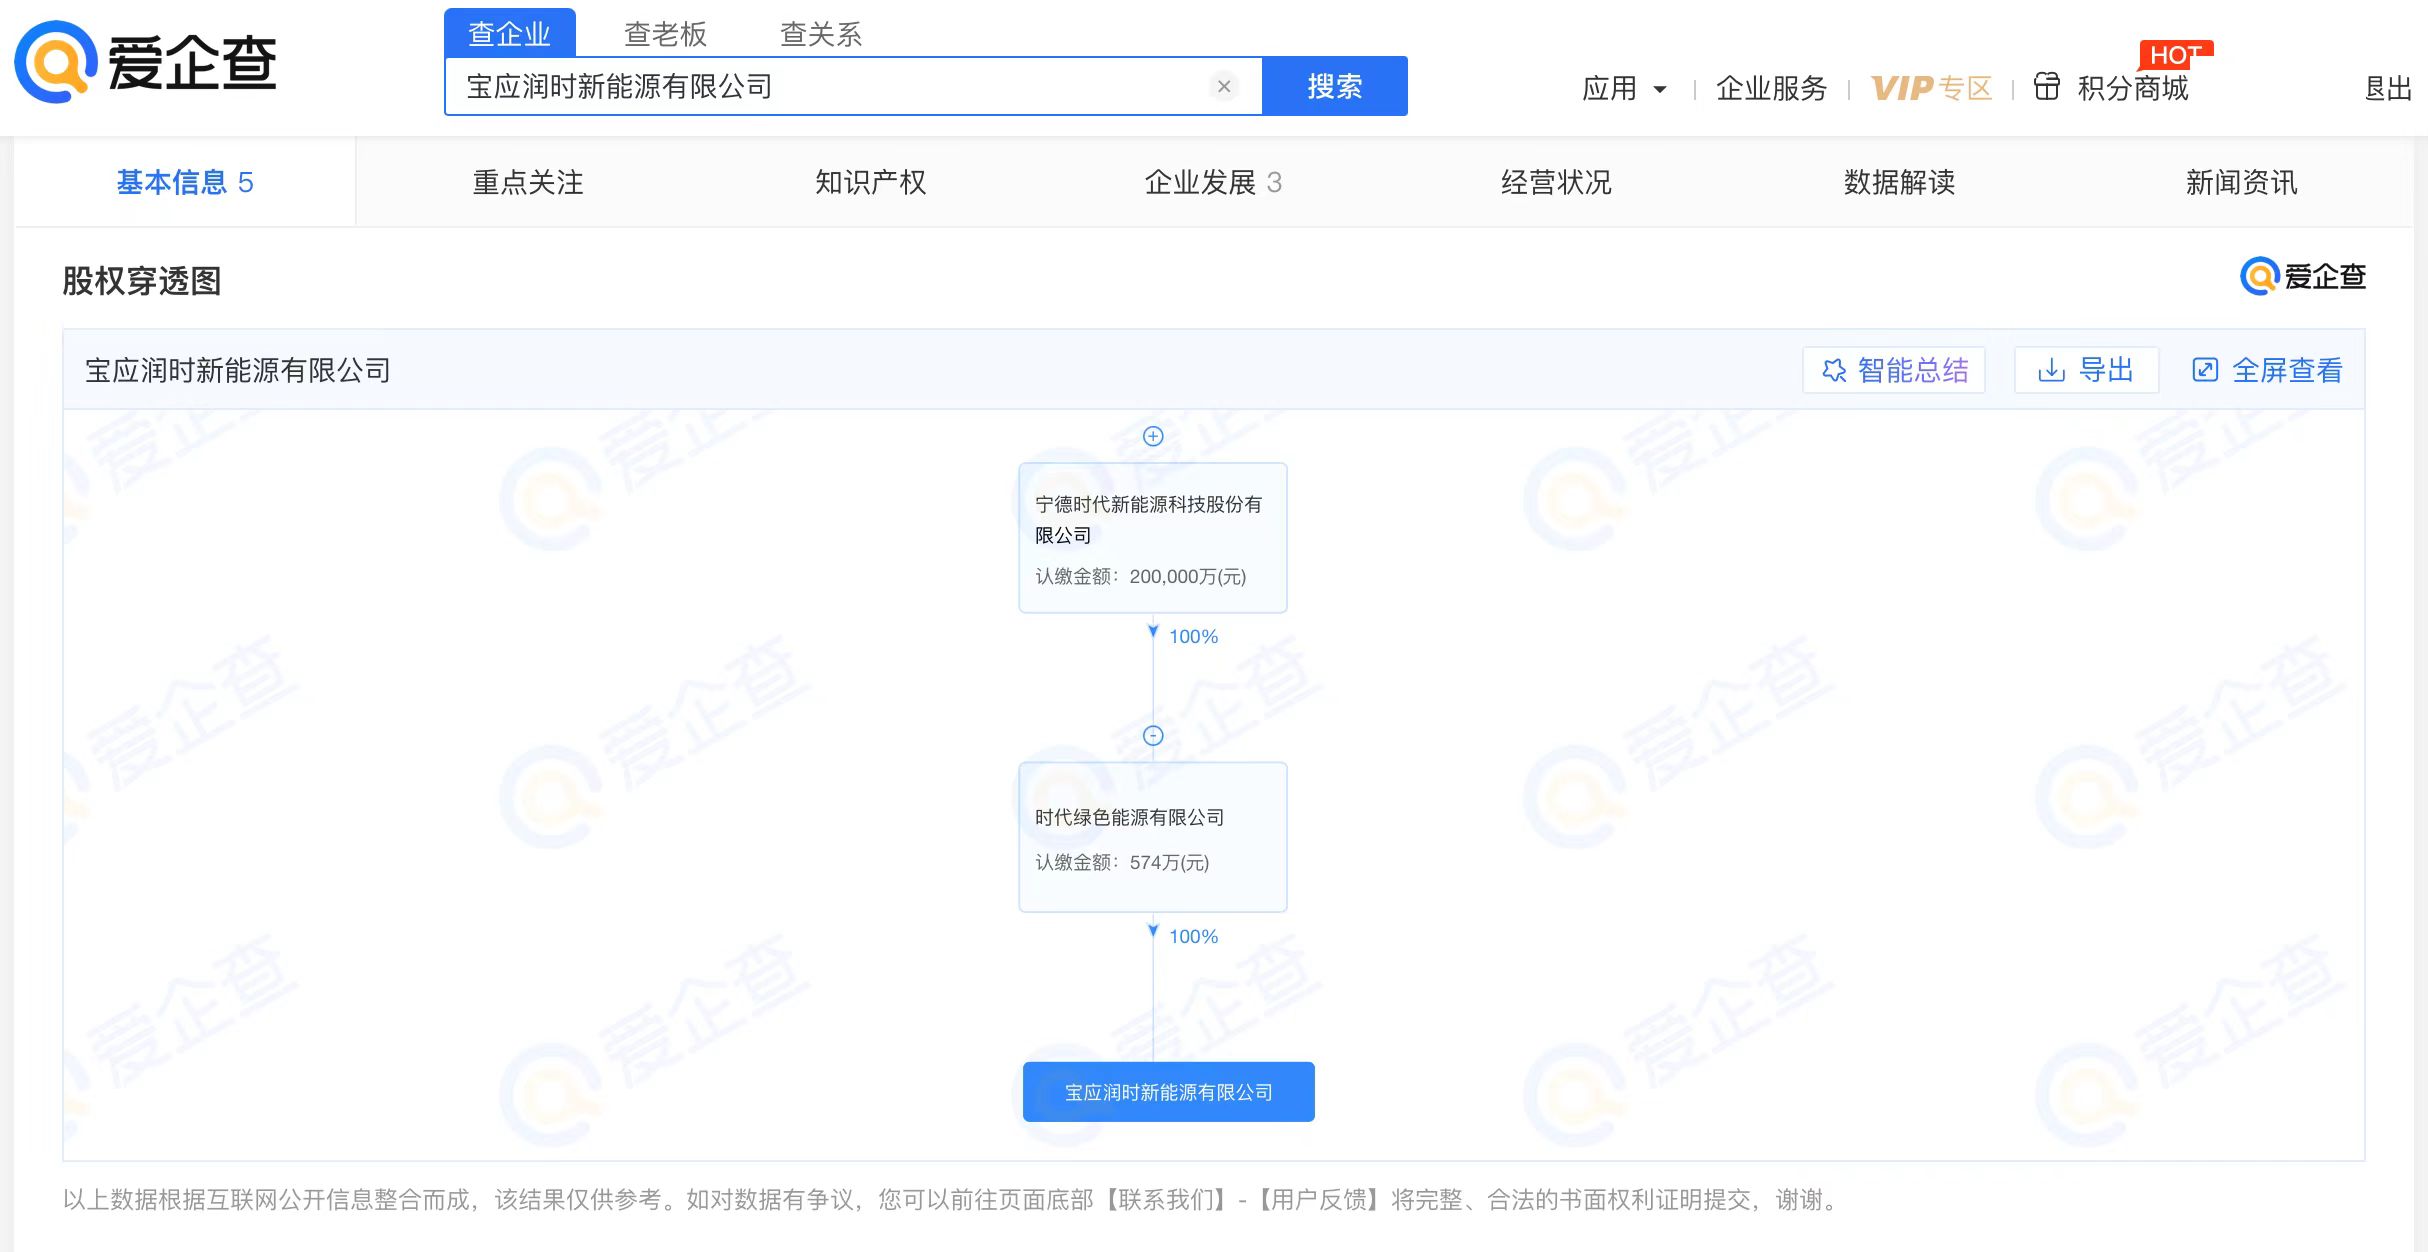The height and width of the screenshot is (1252, 2428).
Task: Open the 积分商城 link
Action: click(2132, 88)
